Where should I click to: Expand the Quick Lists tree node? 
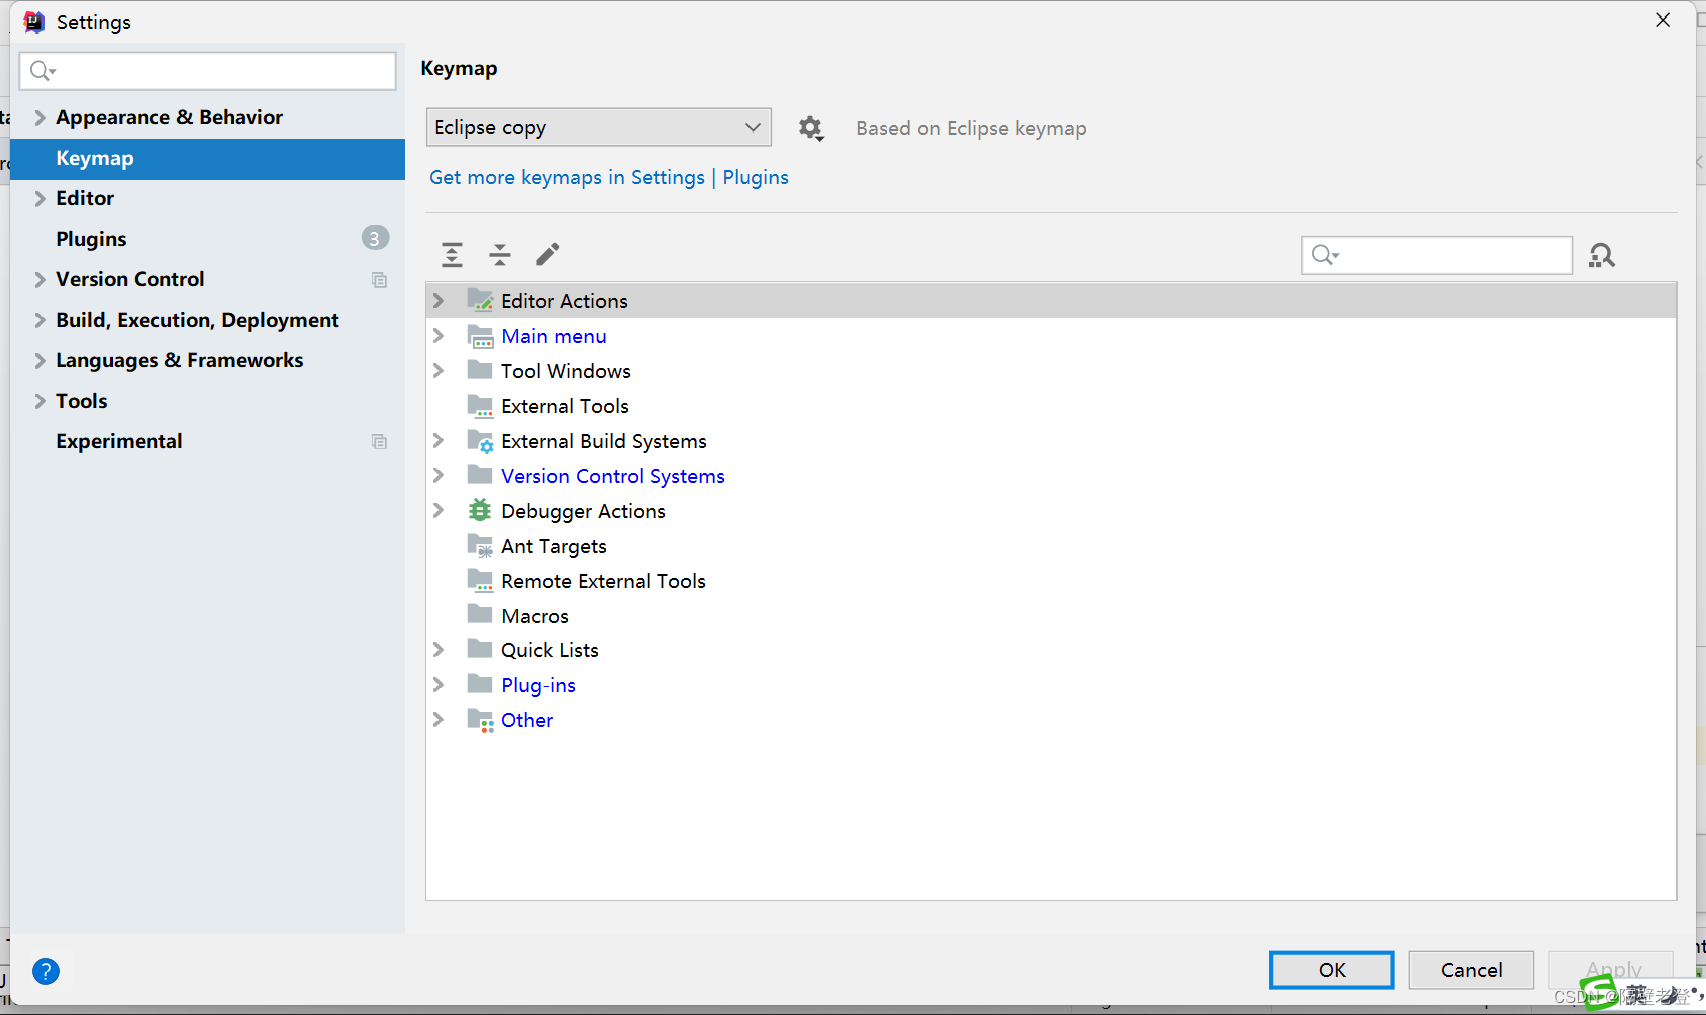[x=439, y=650]
